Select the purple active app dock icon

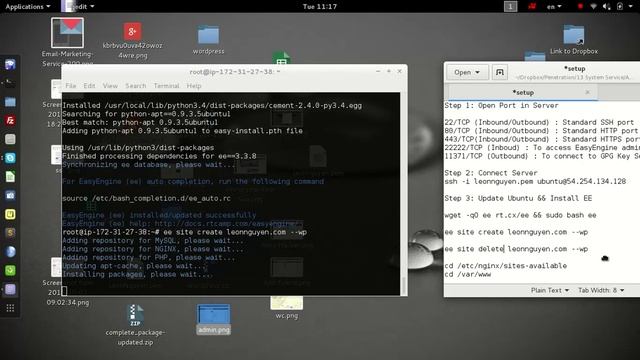point(10,289)
